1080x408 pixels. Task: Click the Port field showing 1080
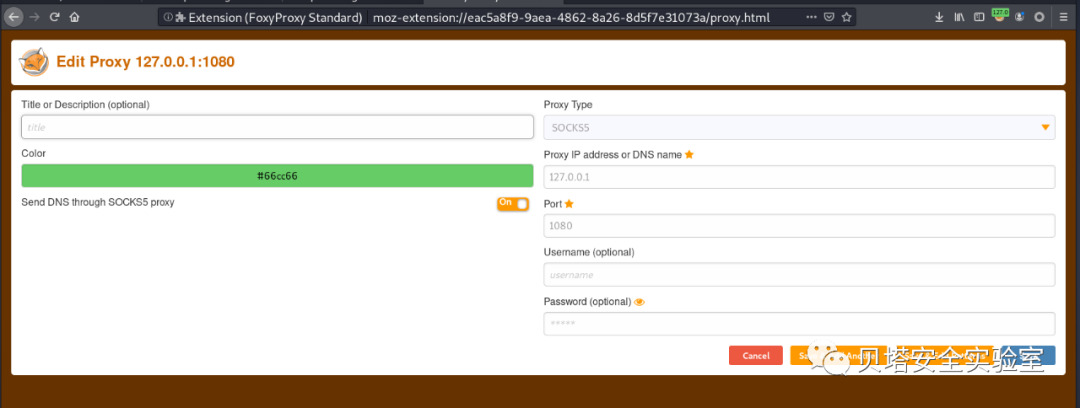click(799, 226)
